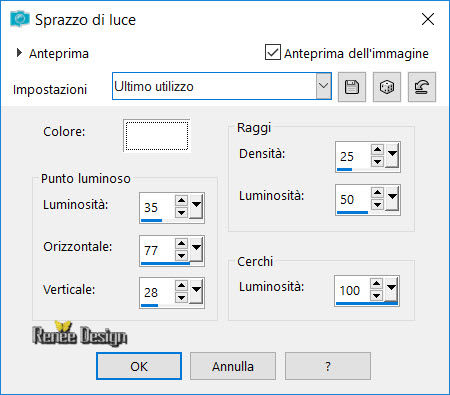Open Punto luminoso Luminosità slider dropdown
450x395 pixels.
[x=196, y=206]
